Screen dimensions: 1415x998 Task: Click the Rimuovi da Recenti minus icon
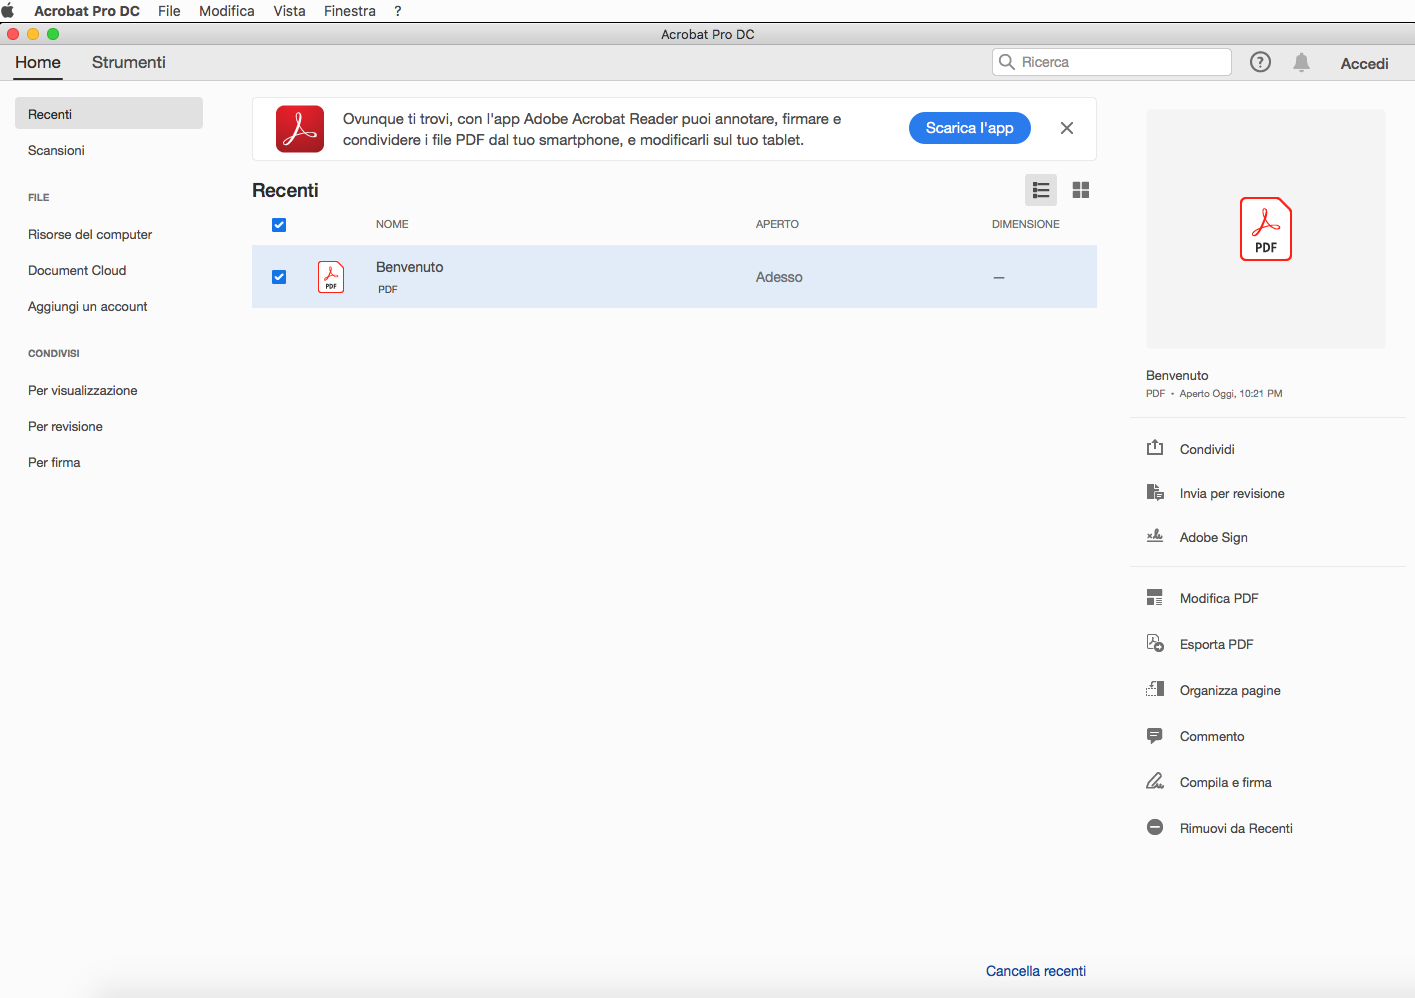click(x=1155, y=827)
